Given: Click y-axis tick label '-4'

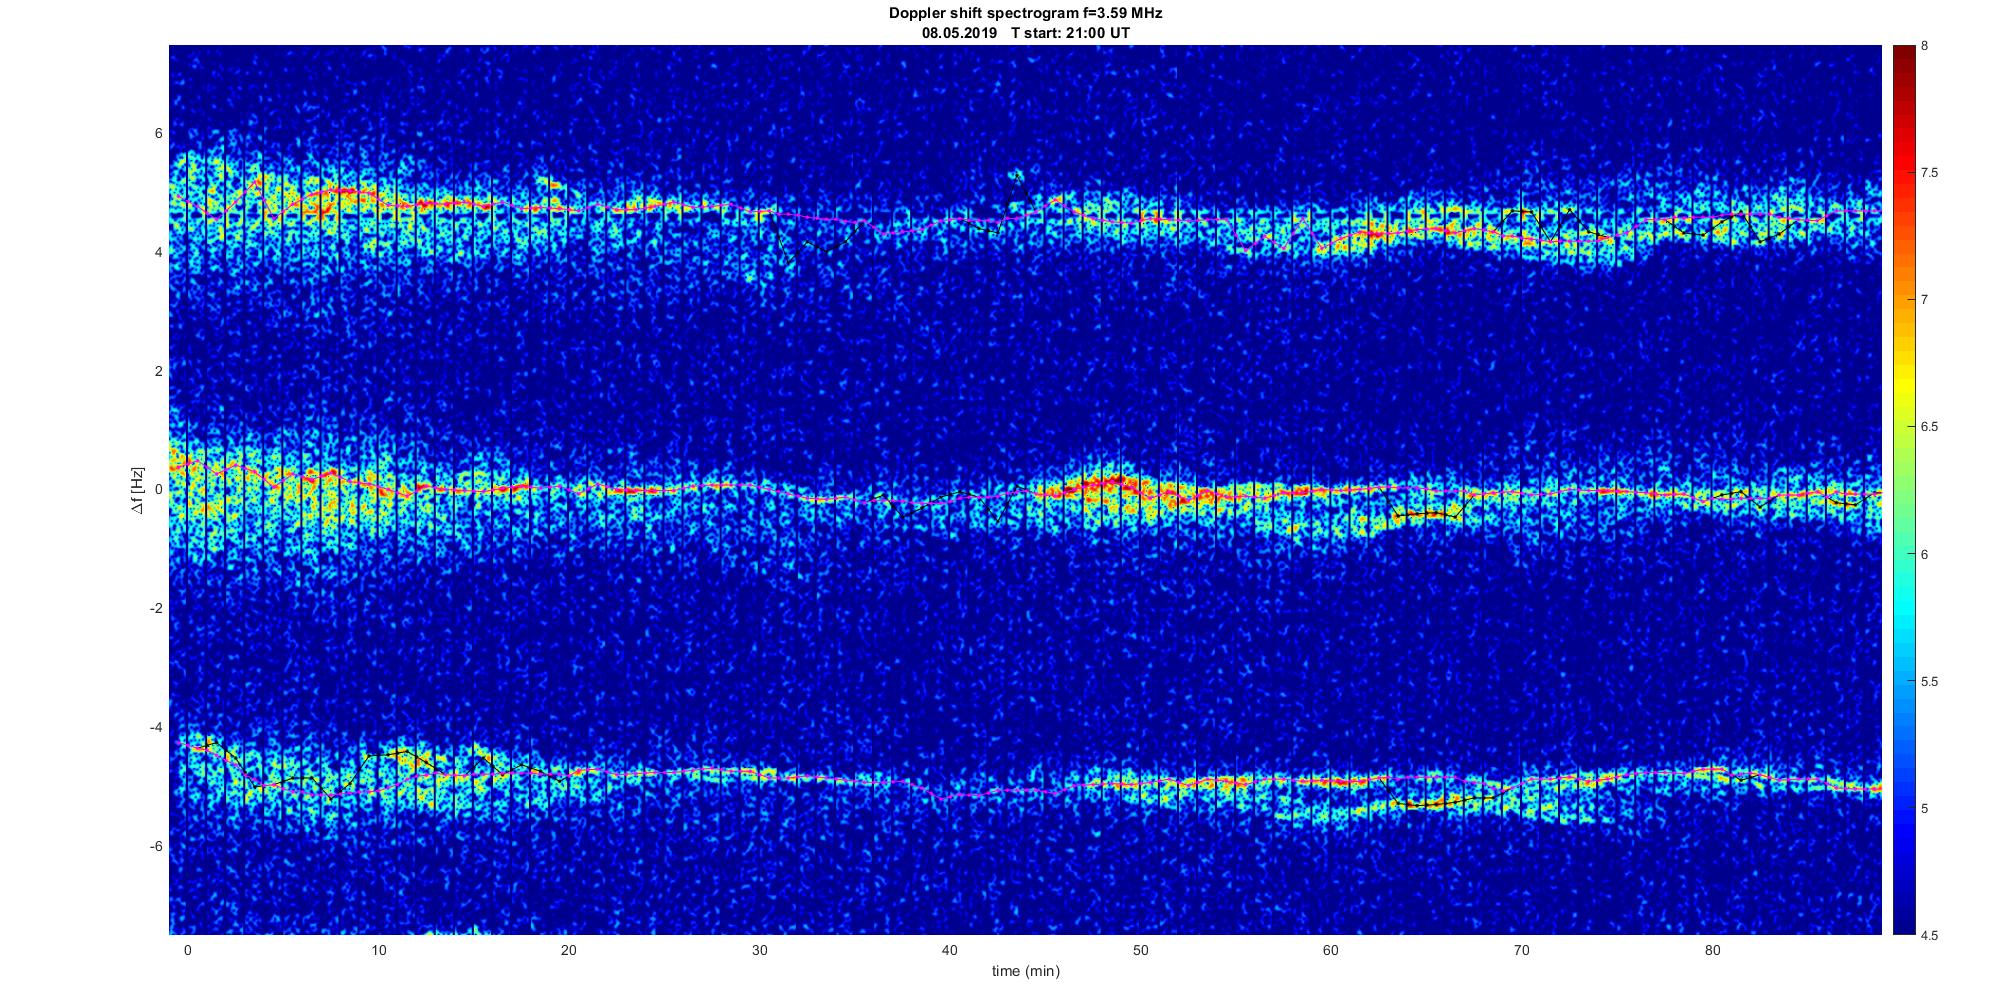Looking at the screenshot, I should click(156, 727).
